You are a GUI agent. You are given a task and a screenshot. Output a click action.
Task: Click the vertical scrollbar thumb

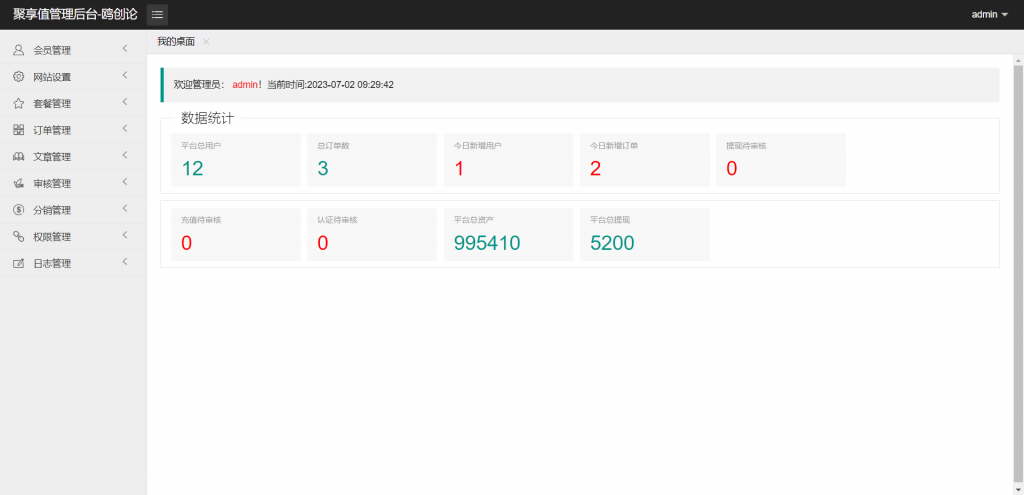tap(1018, 274)
